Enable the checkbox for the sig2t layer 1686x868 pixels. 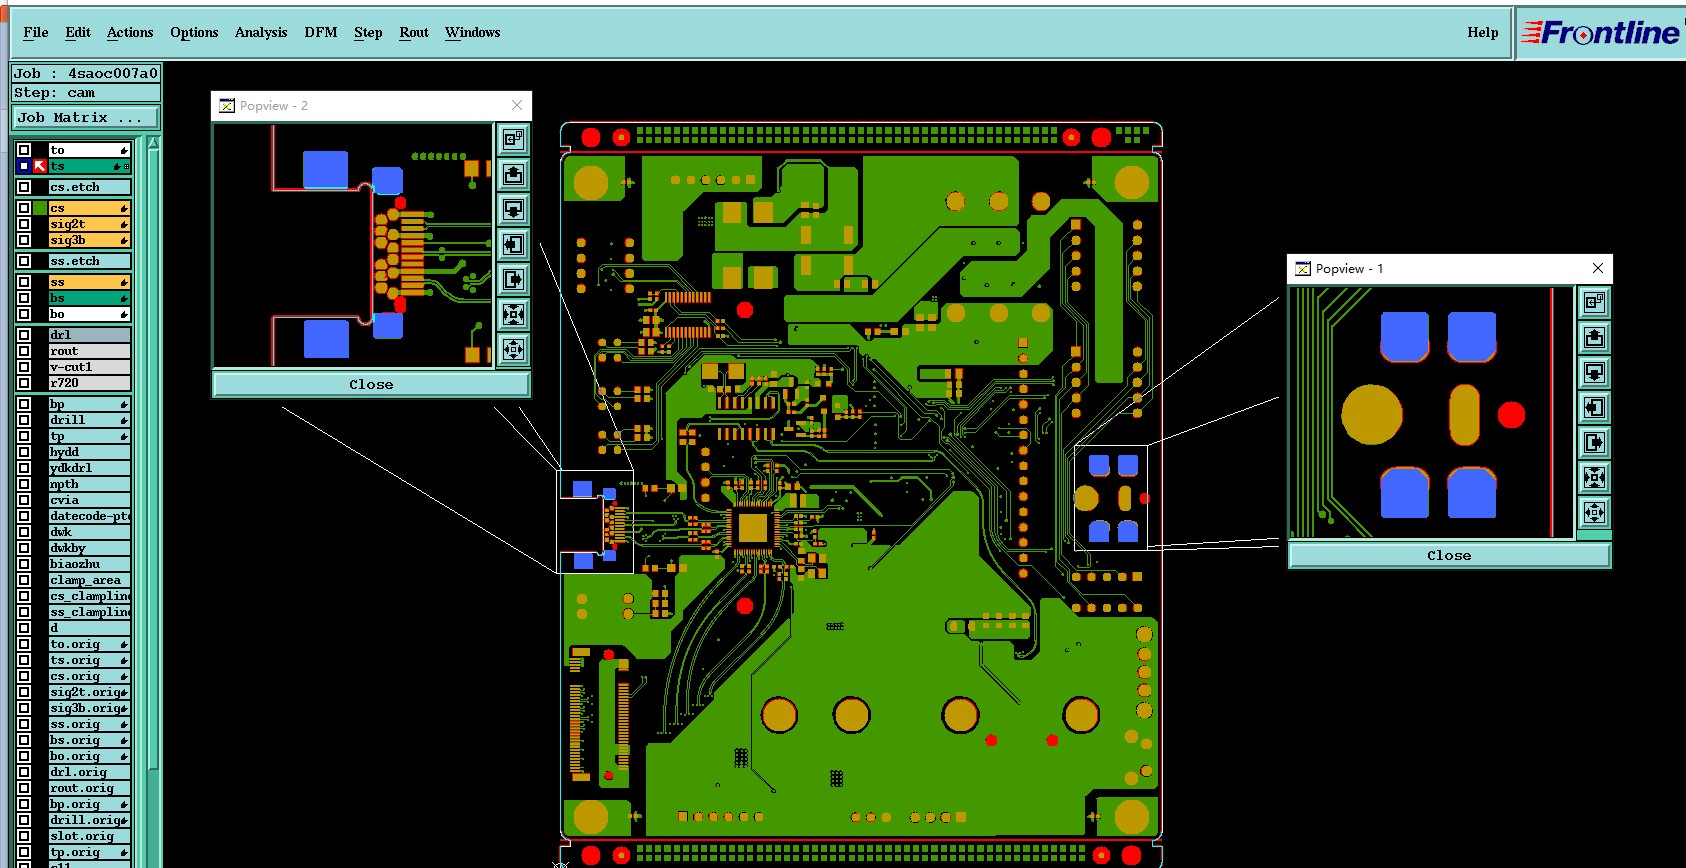coord(24,224)
